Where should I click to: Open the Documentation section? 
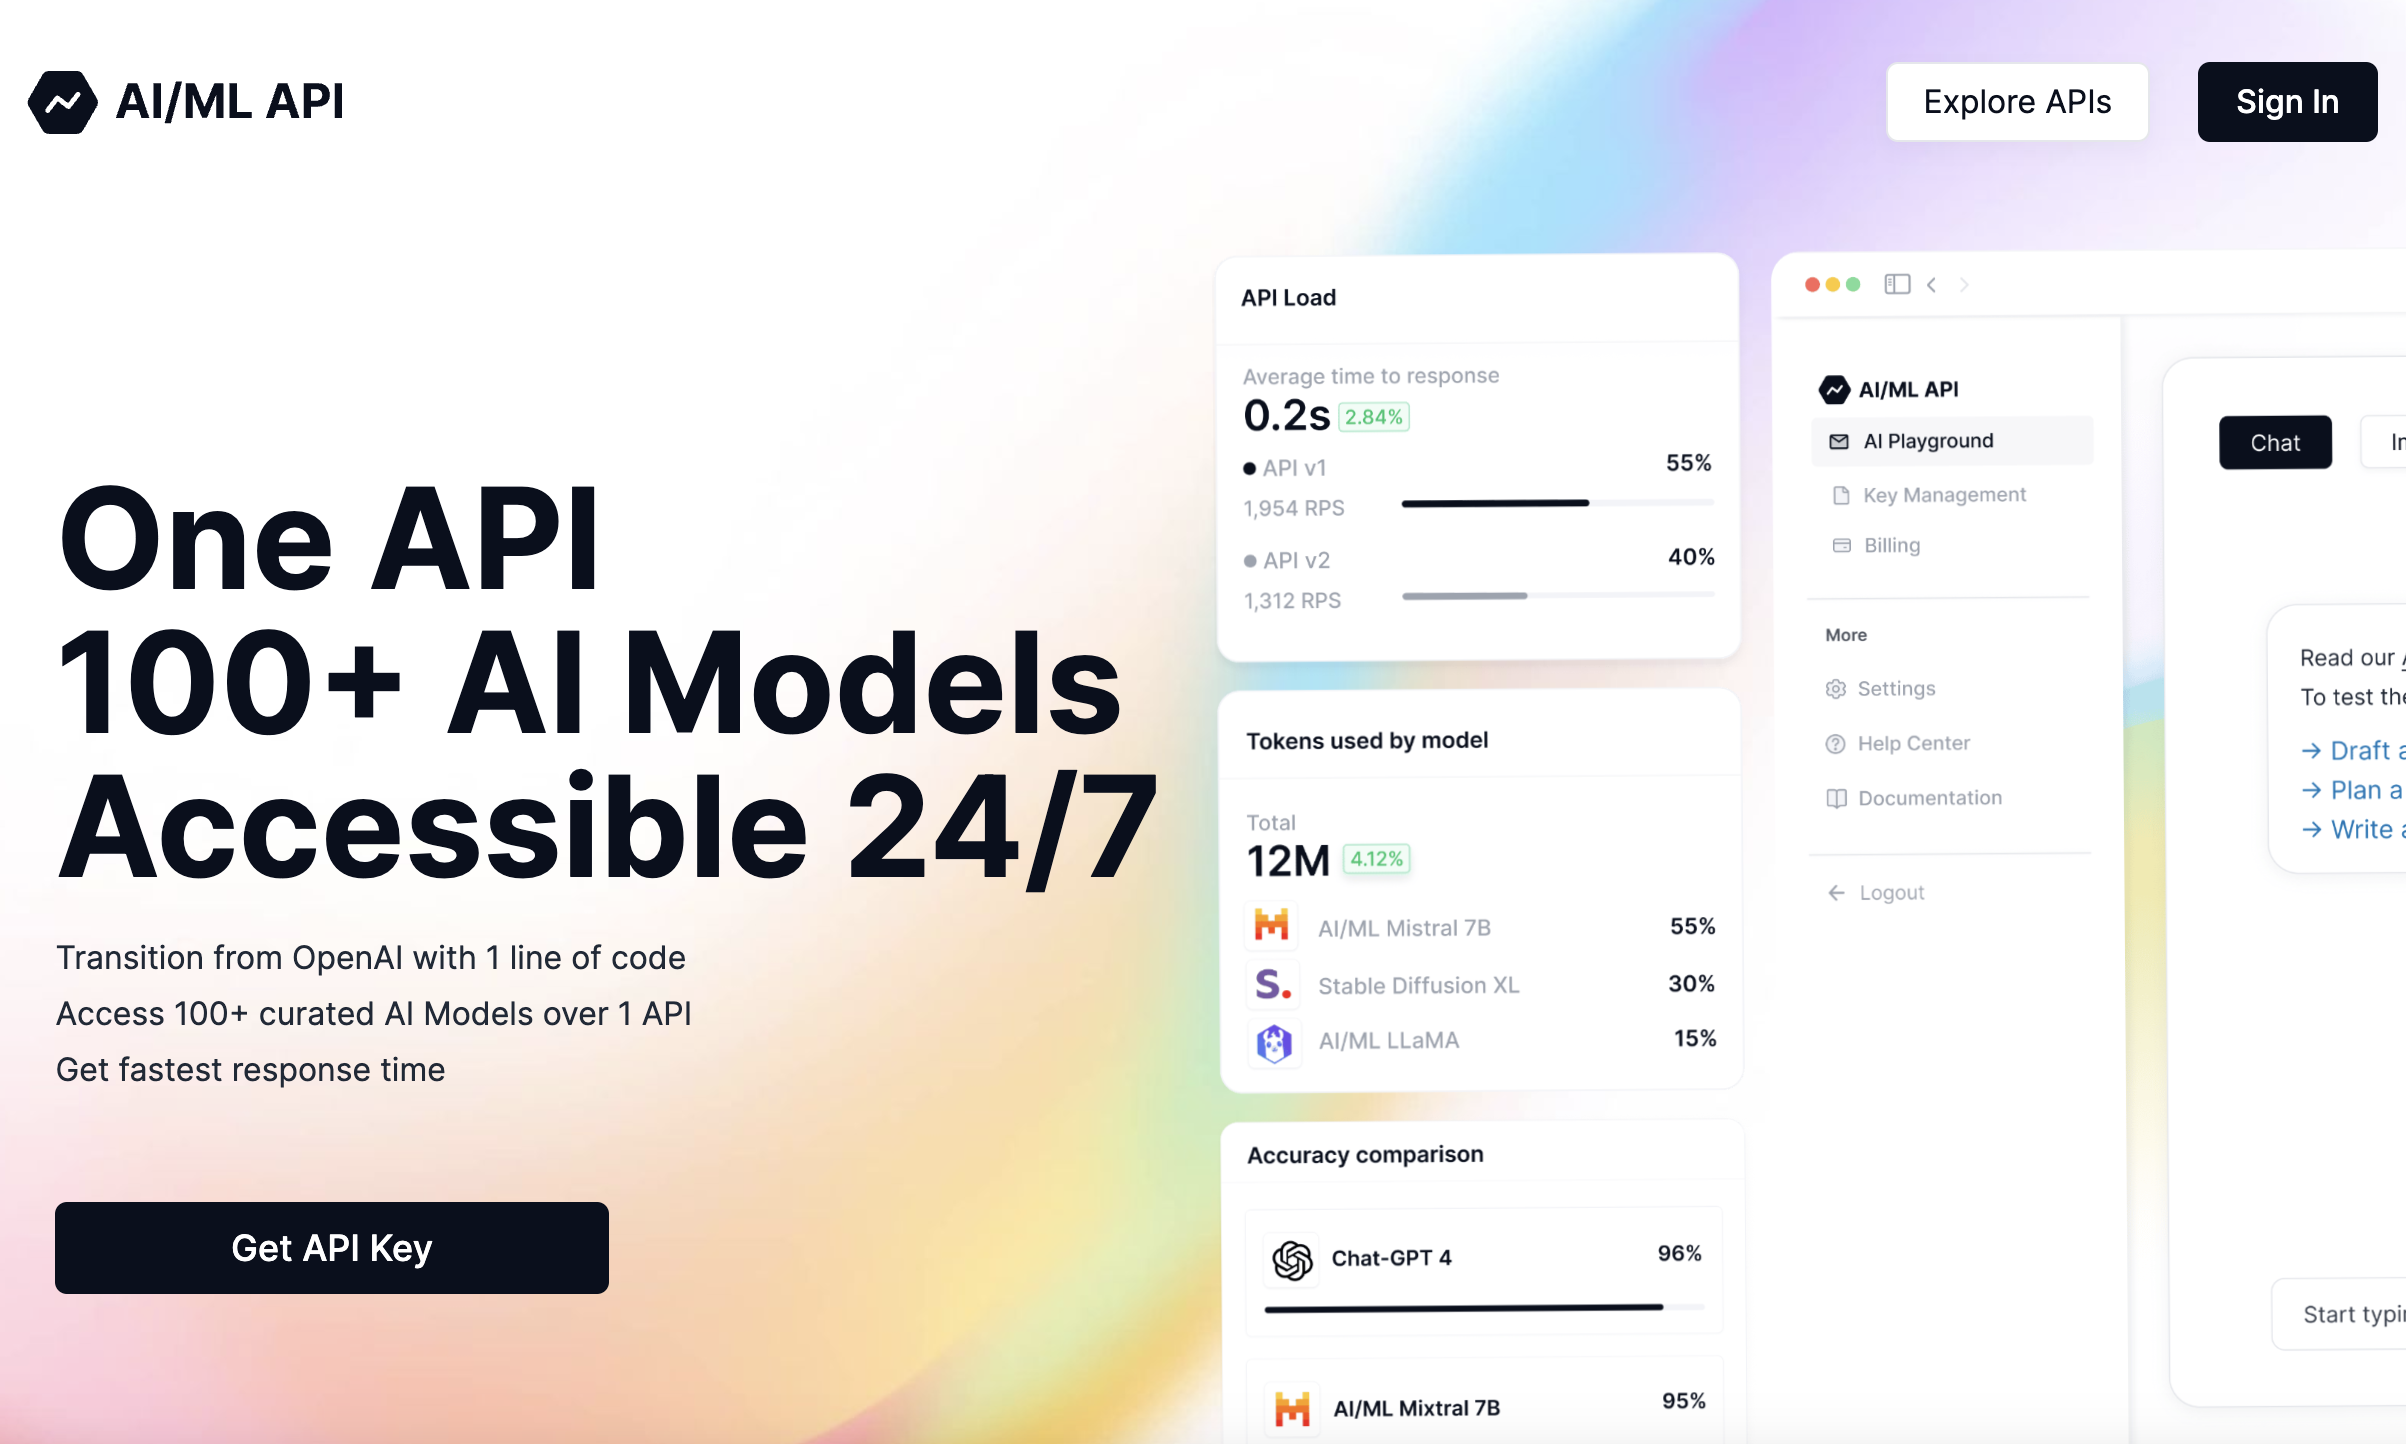click(1928, 798)
